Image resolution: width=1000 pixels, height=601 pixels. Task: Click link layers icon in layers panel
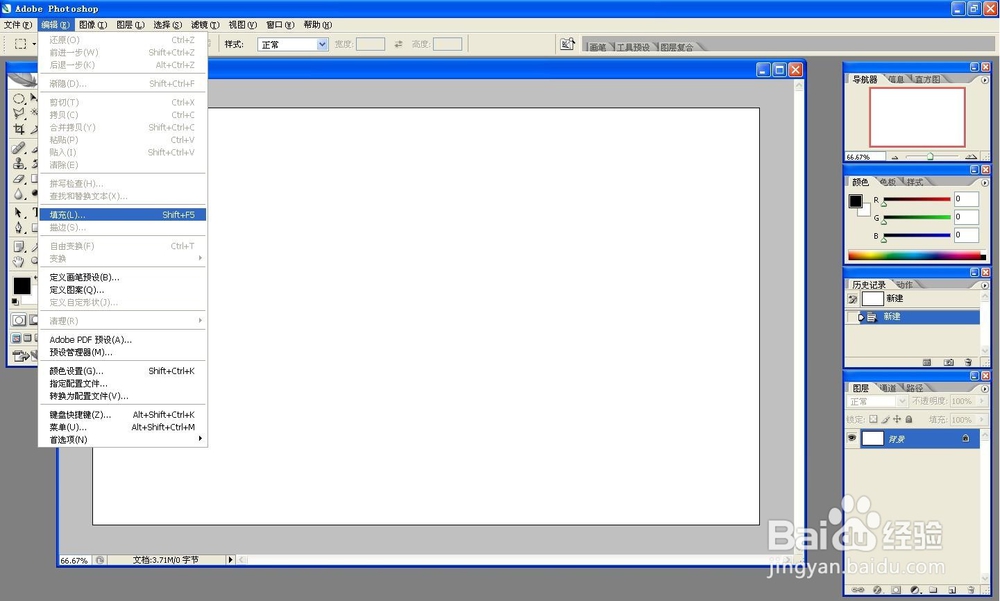[858, 590]
